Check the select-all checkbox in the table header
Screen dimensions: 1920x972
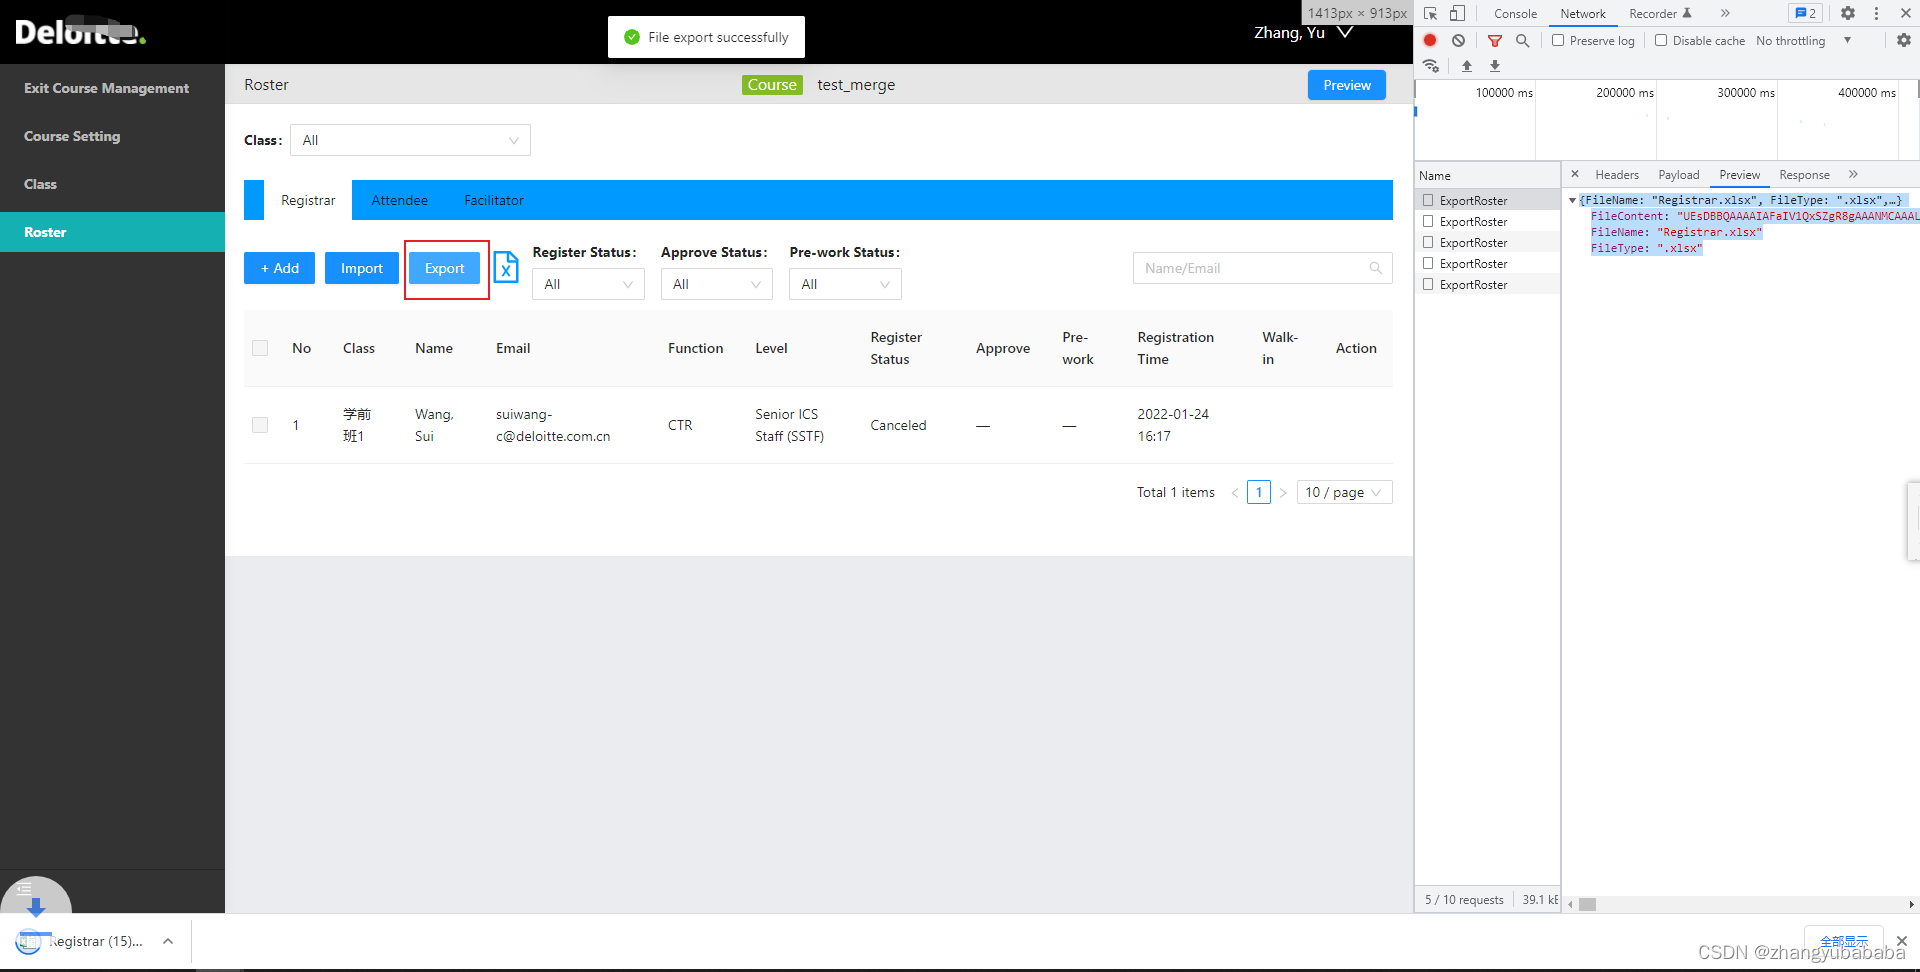tap(260, 348)
